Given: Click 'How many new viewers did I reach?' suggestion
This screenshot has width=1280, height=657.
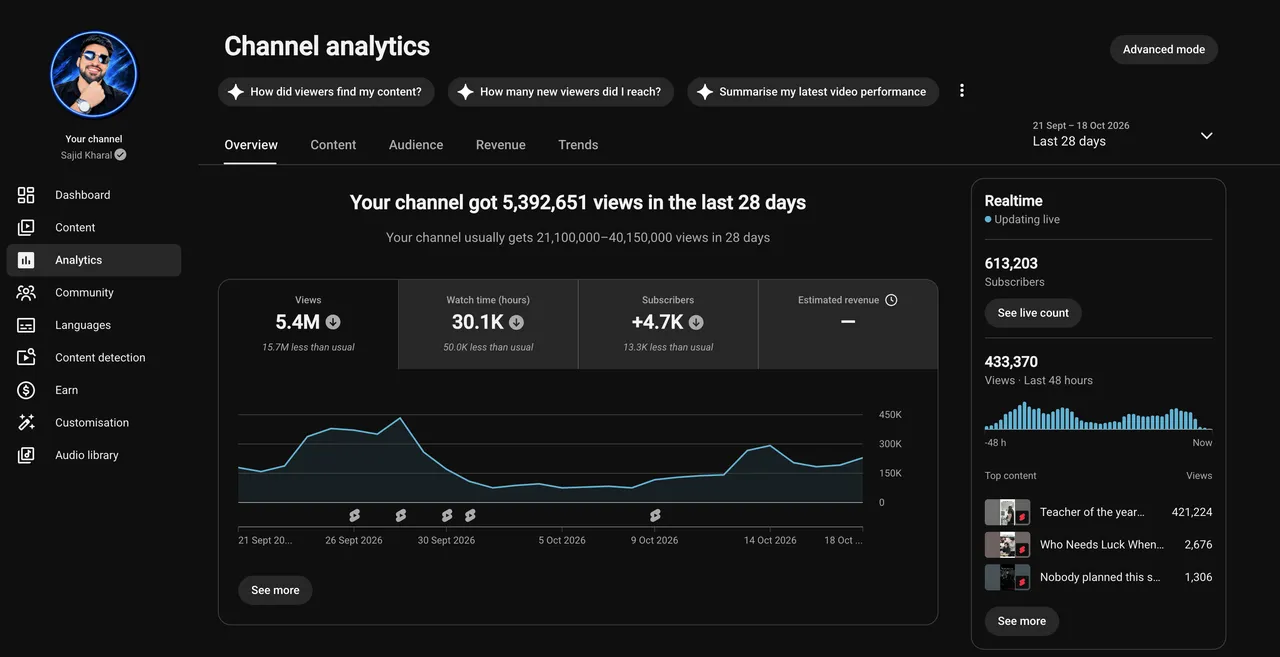Looking at the screenshot, I should [x=561, y=92].
